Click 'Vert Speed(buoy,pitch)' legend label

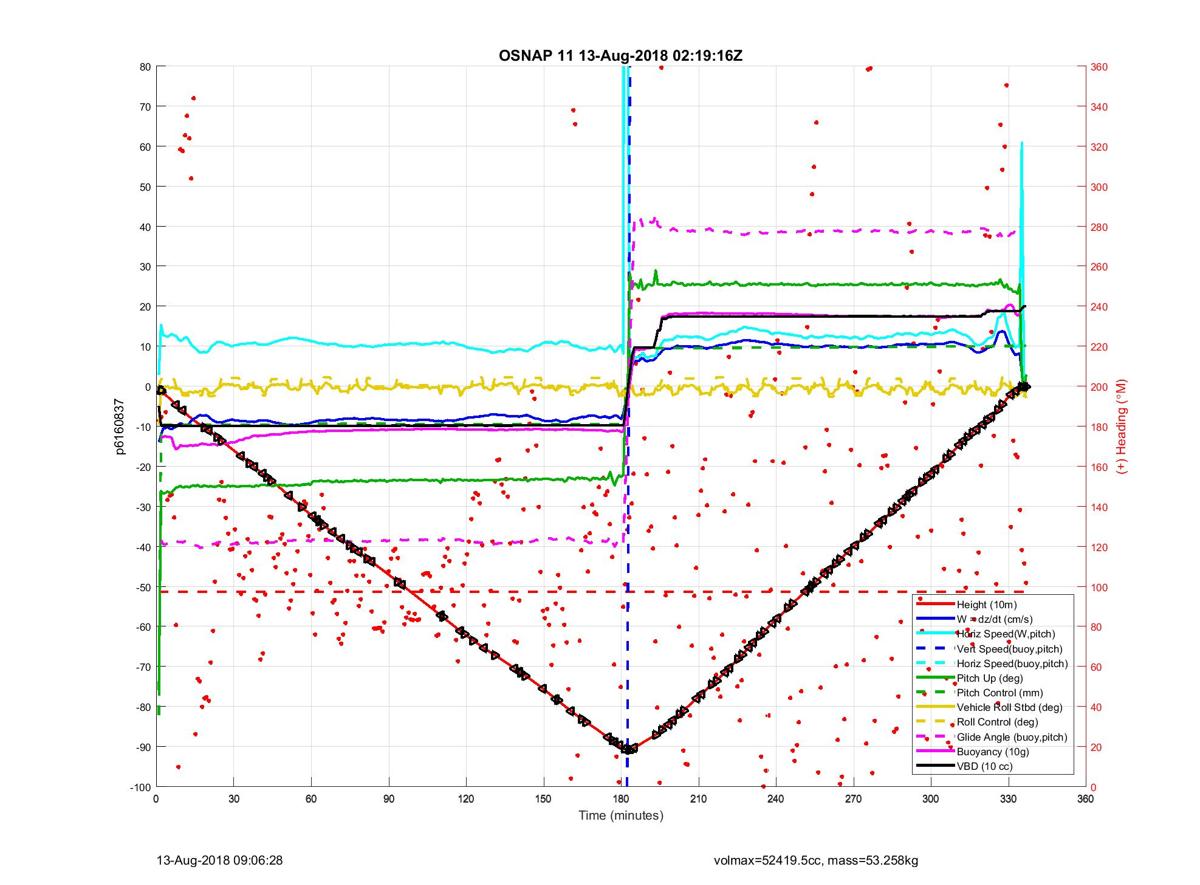[x=1010, y=649]
